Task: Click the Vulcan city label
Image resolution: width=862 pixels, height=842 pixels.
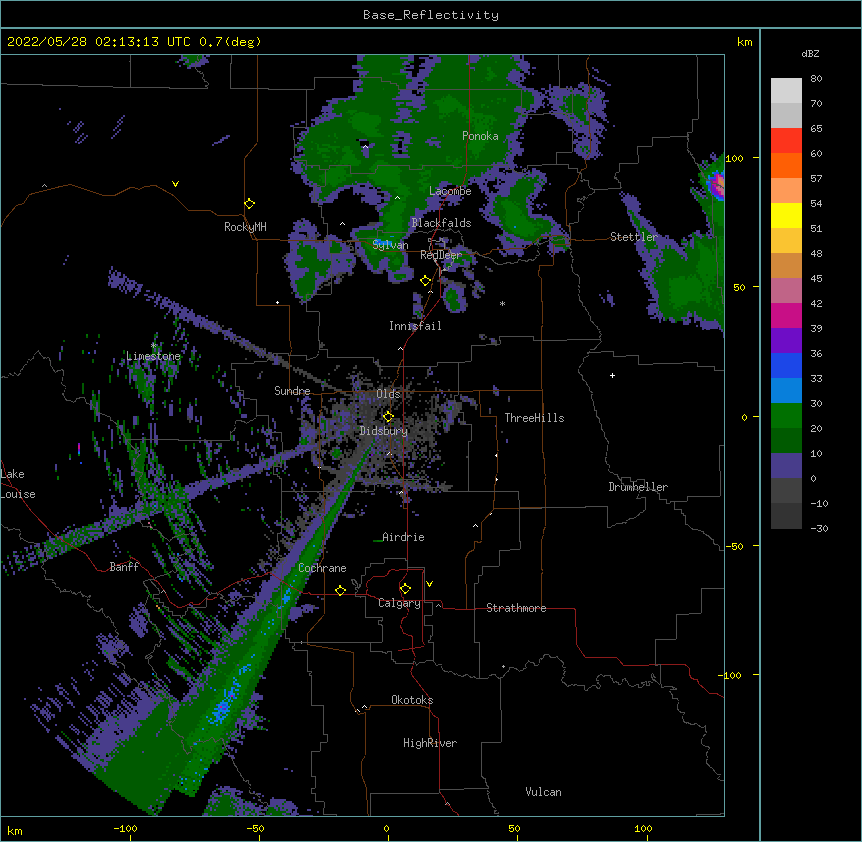Action: [543, 792]
